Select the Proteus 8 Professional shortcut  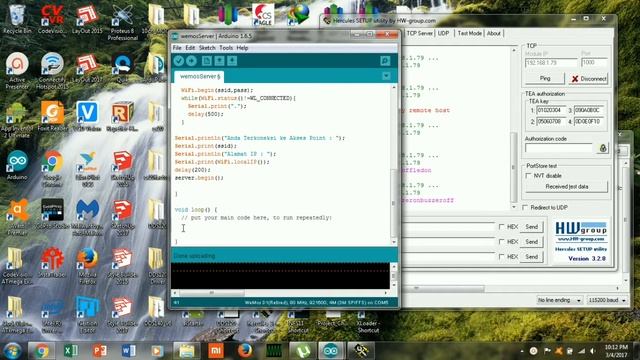[122, 23]
